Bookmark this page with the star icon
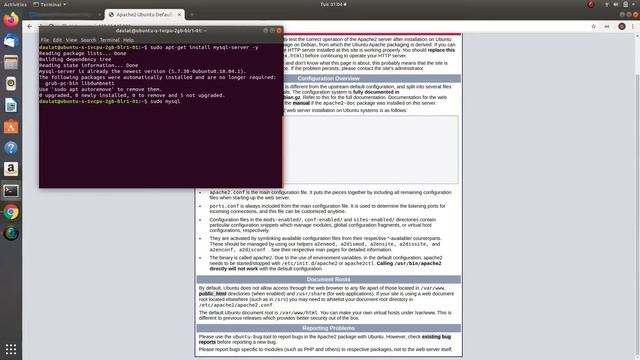 point(593,27)
